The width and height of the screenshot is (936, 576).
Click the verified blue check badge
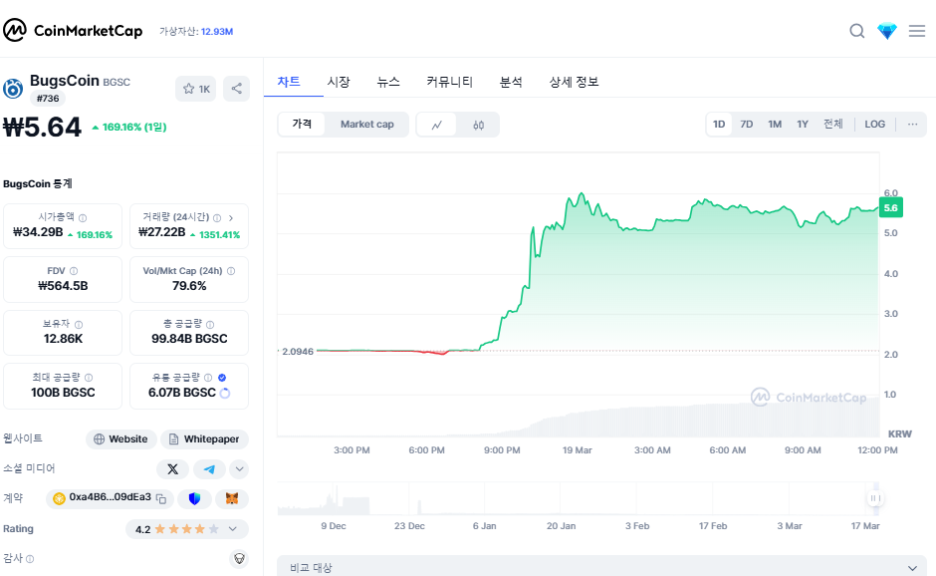pyautogui.click(x=222, y=377)
